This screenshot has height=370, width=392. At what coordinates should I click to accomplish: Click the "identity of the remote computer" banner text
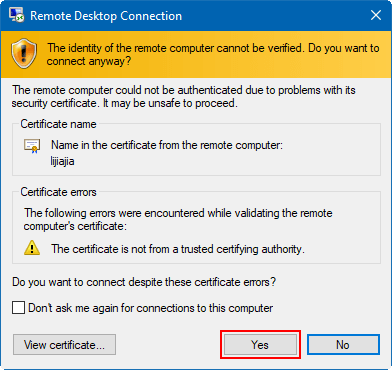(x=213, y=55)
